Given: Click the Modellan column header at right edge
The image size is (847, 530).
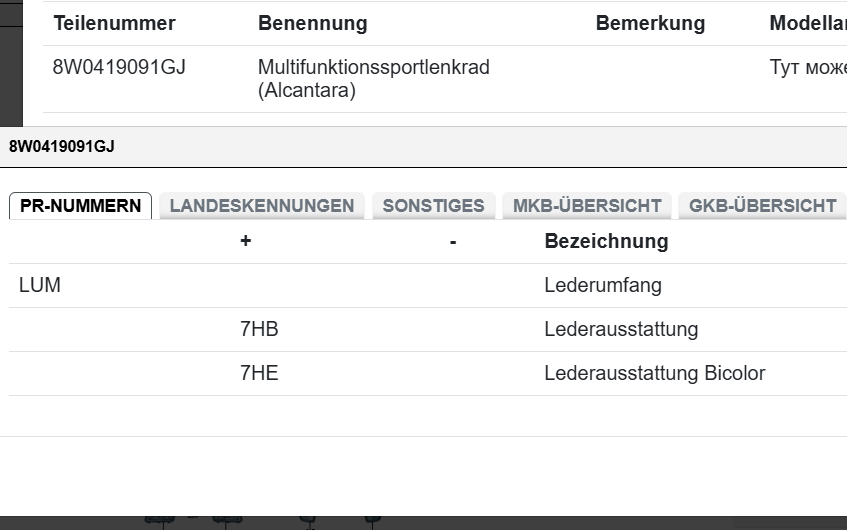Looking at the screenshot, I should coord(807,23).
